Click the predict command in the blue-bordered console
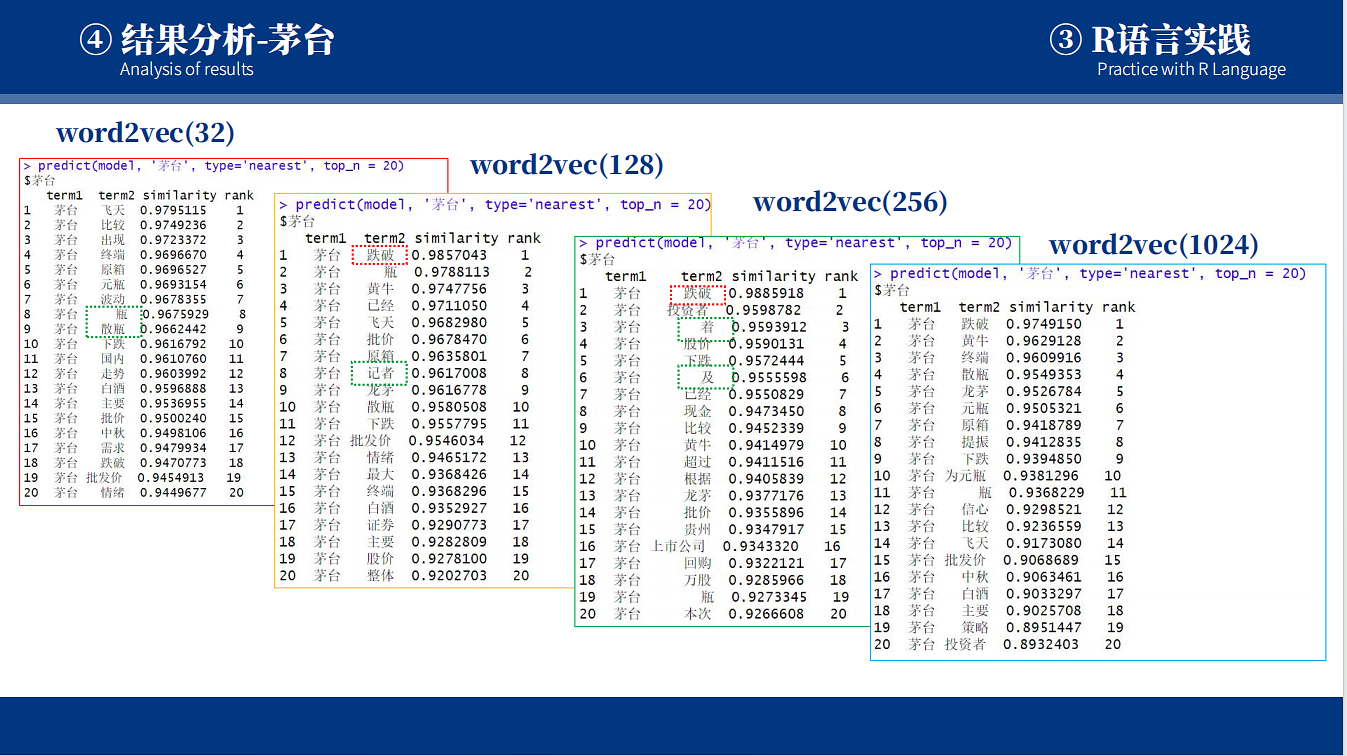Screen dimensions: 1347x756 pyautogui.click(x=1097, y=273)
